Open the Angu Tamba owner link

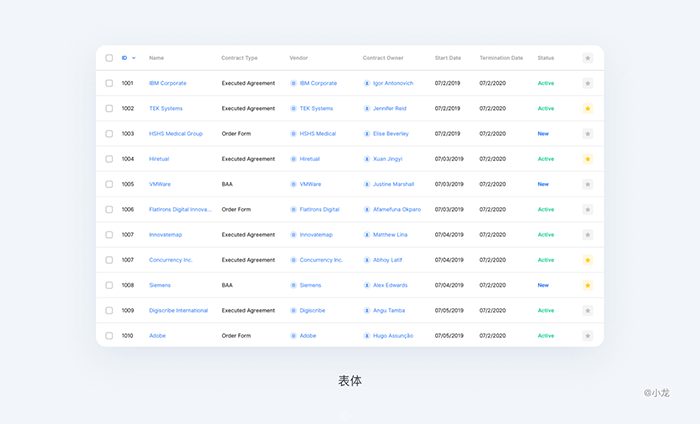point(389,310)
